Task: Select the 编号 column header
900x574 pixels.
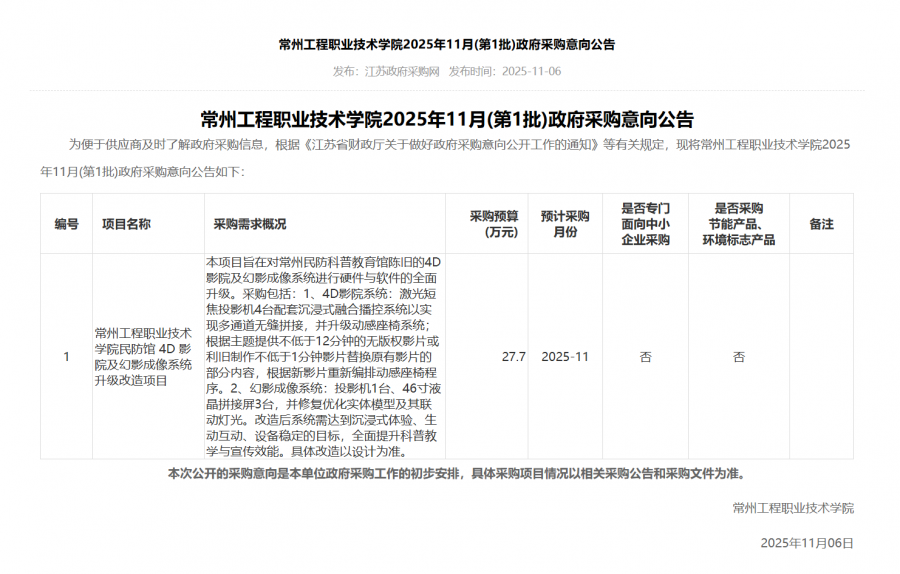Action: point(66,224)
